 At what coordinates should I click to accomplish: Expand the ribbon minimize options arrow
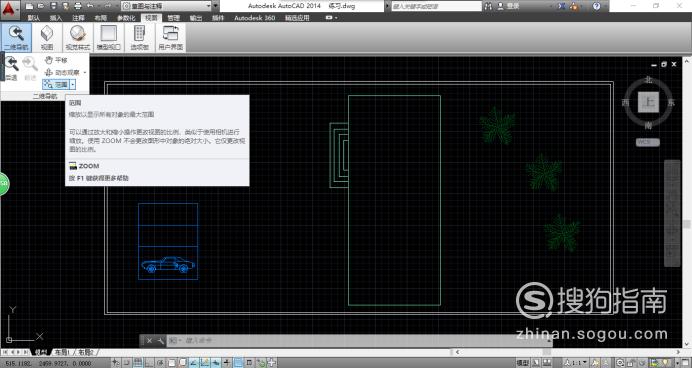click(x=336, y=18)
